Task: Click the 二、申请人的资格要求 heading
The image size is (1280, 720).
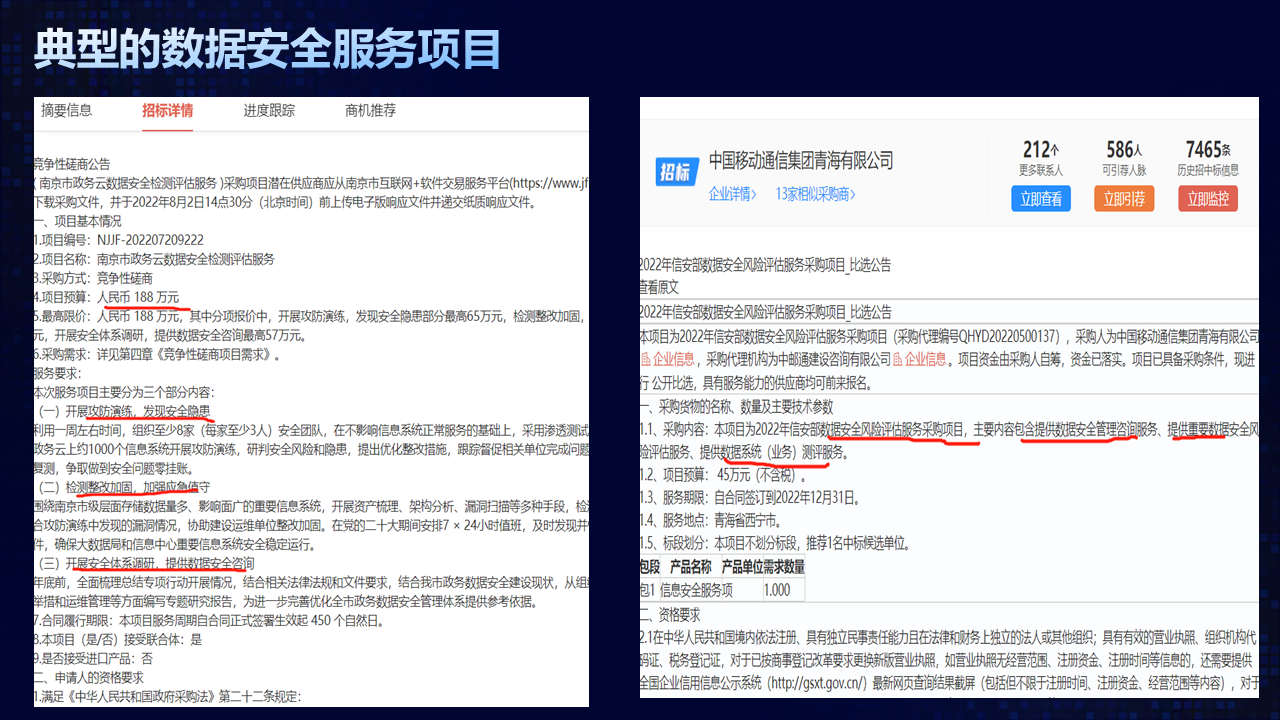Action: 91,677
